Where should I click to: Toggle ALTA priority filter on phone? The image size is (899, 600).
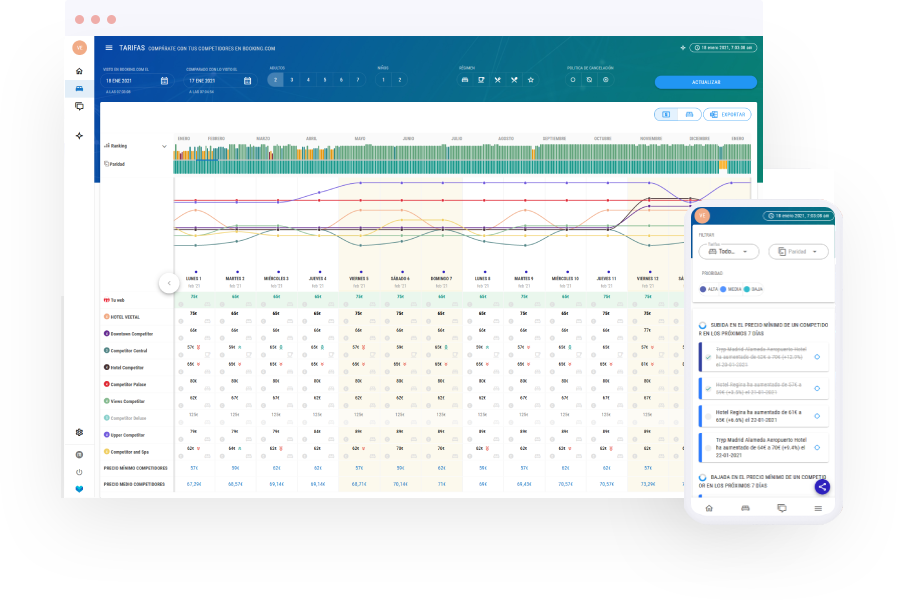[709, 289]
